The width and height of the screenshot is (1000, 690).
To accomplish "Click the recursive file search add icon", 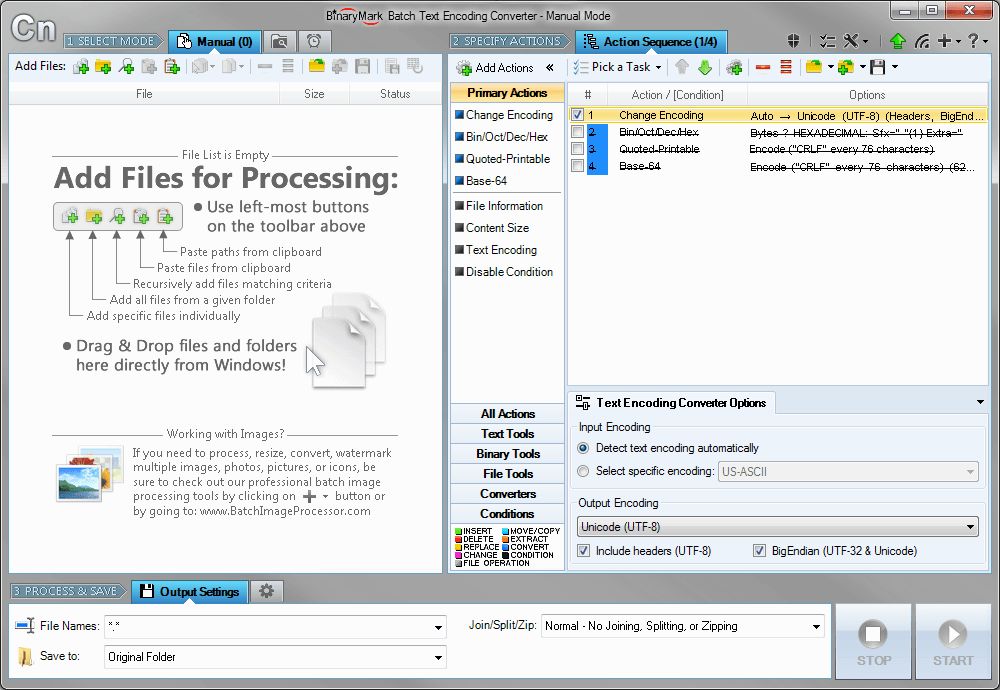I will pyautogui.click(x=126, y=67).
